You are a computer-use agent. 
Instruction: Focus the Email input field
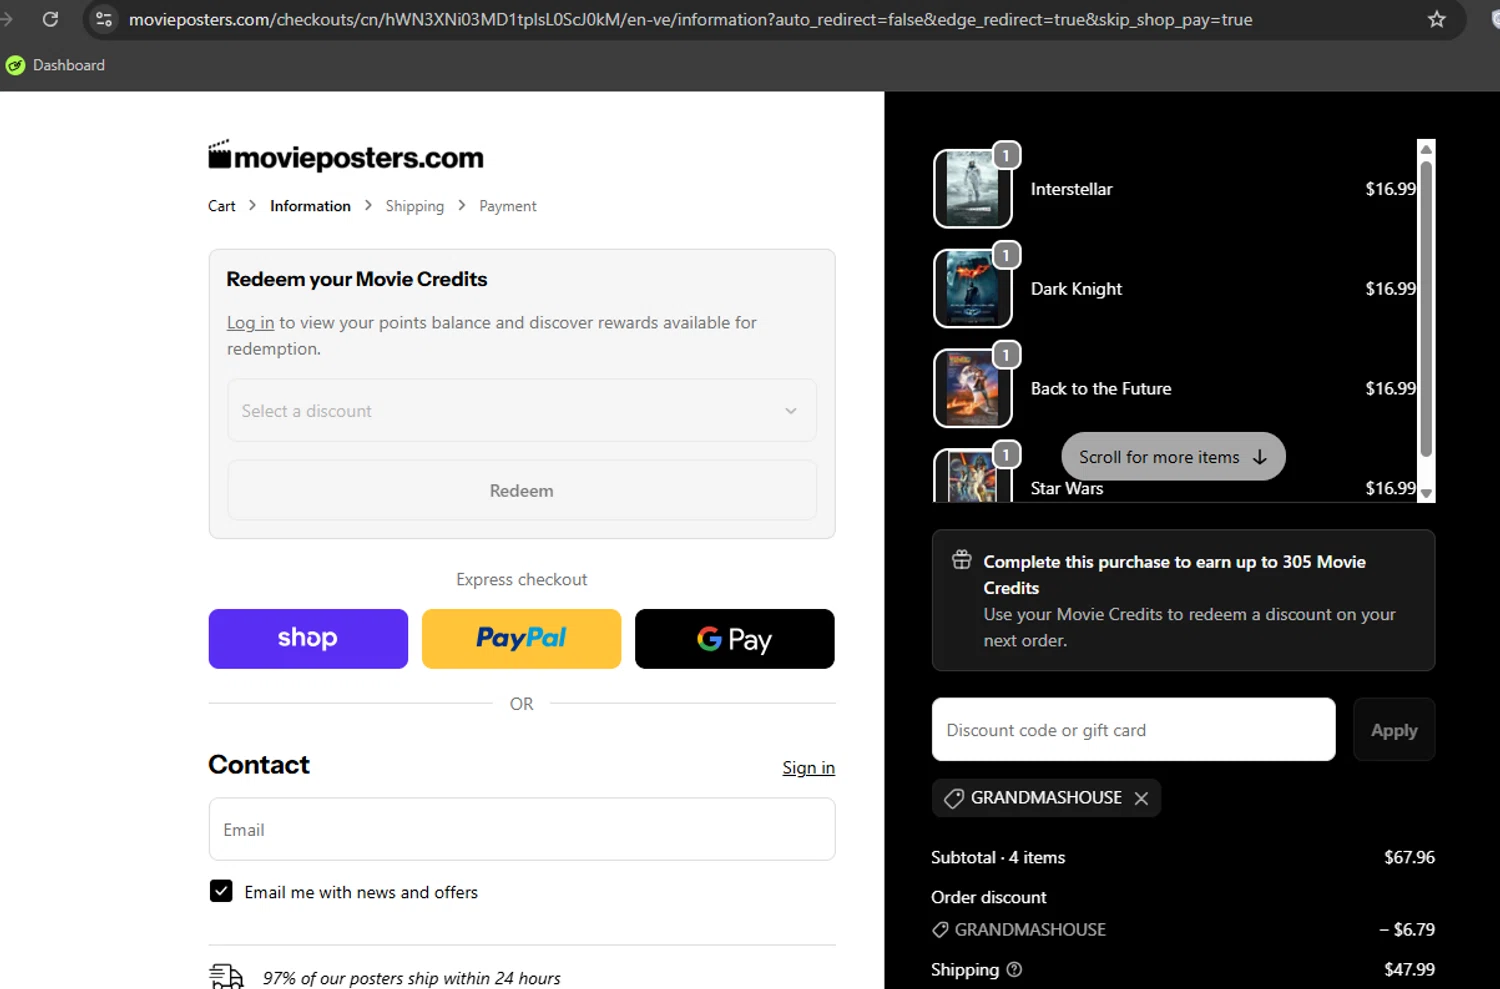click(522, 829)
